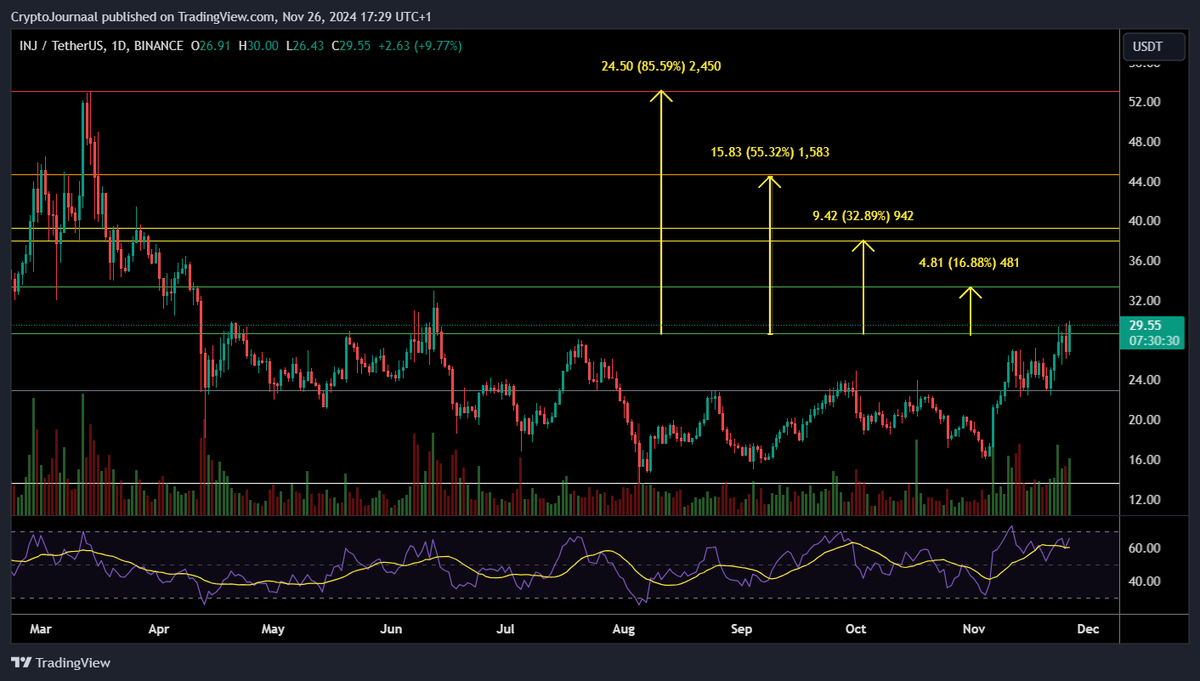The width and height of the screenshot is (1200, 681).
Task: Click the Aug label on time axis
Action: pos(624,630)
